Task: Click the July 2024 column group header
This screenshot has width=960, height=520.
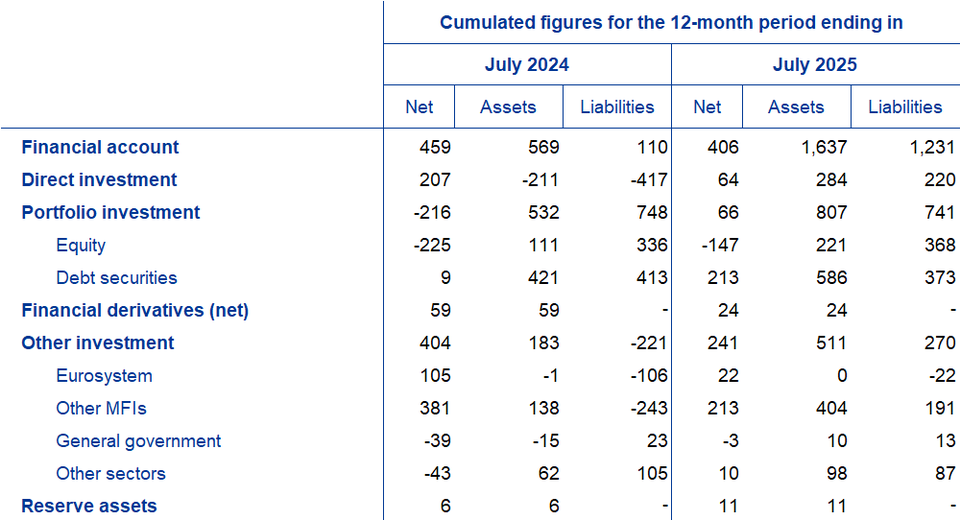Action: tap(527, 65)
